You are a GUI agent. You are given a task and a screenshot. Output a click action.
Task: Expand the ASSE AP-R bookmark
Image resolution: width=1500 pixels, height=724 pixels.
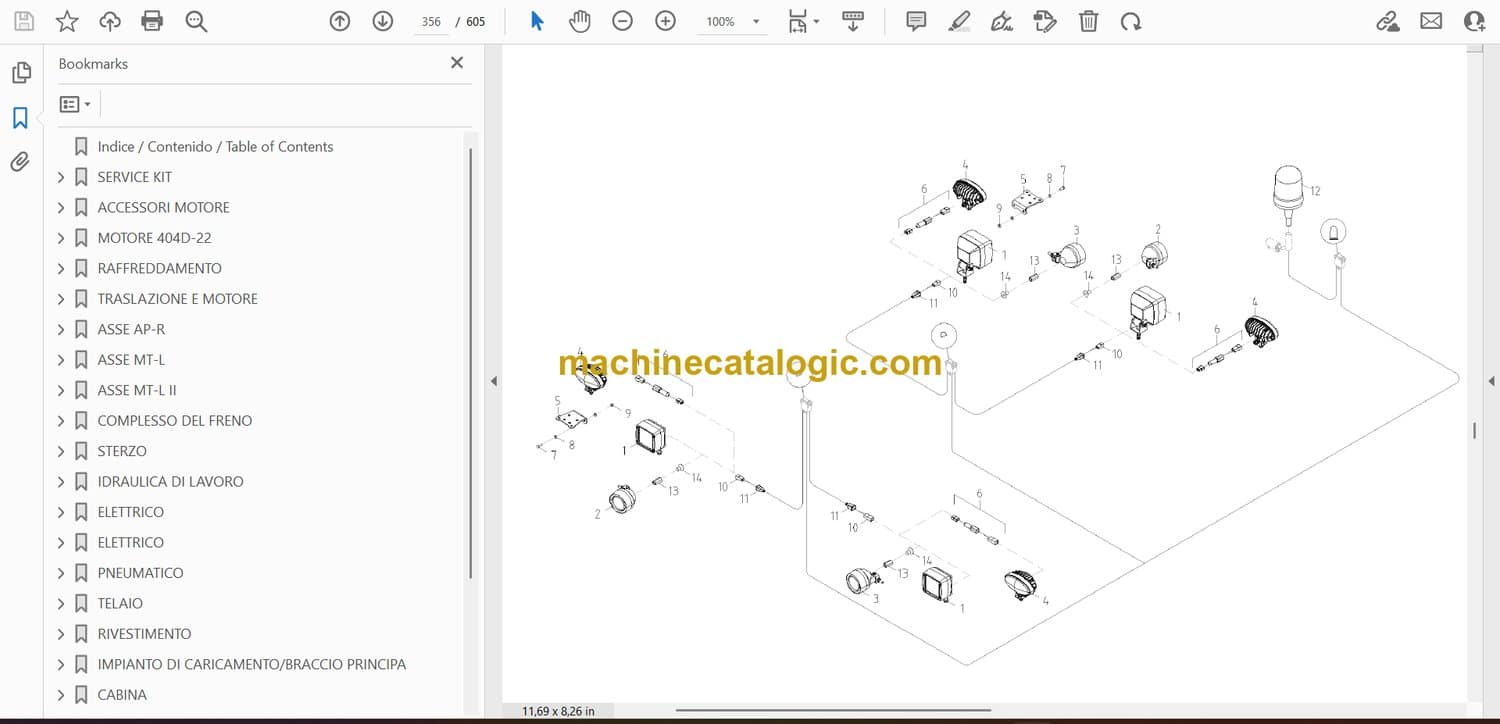61,330
